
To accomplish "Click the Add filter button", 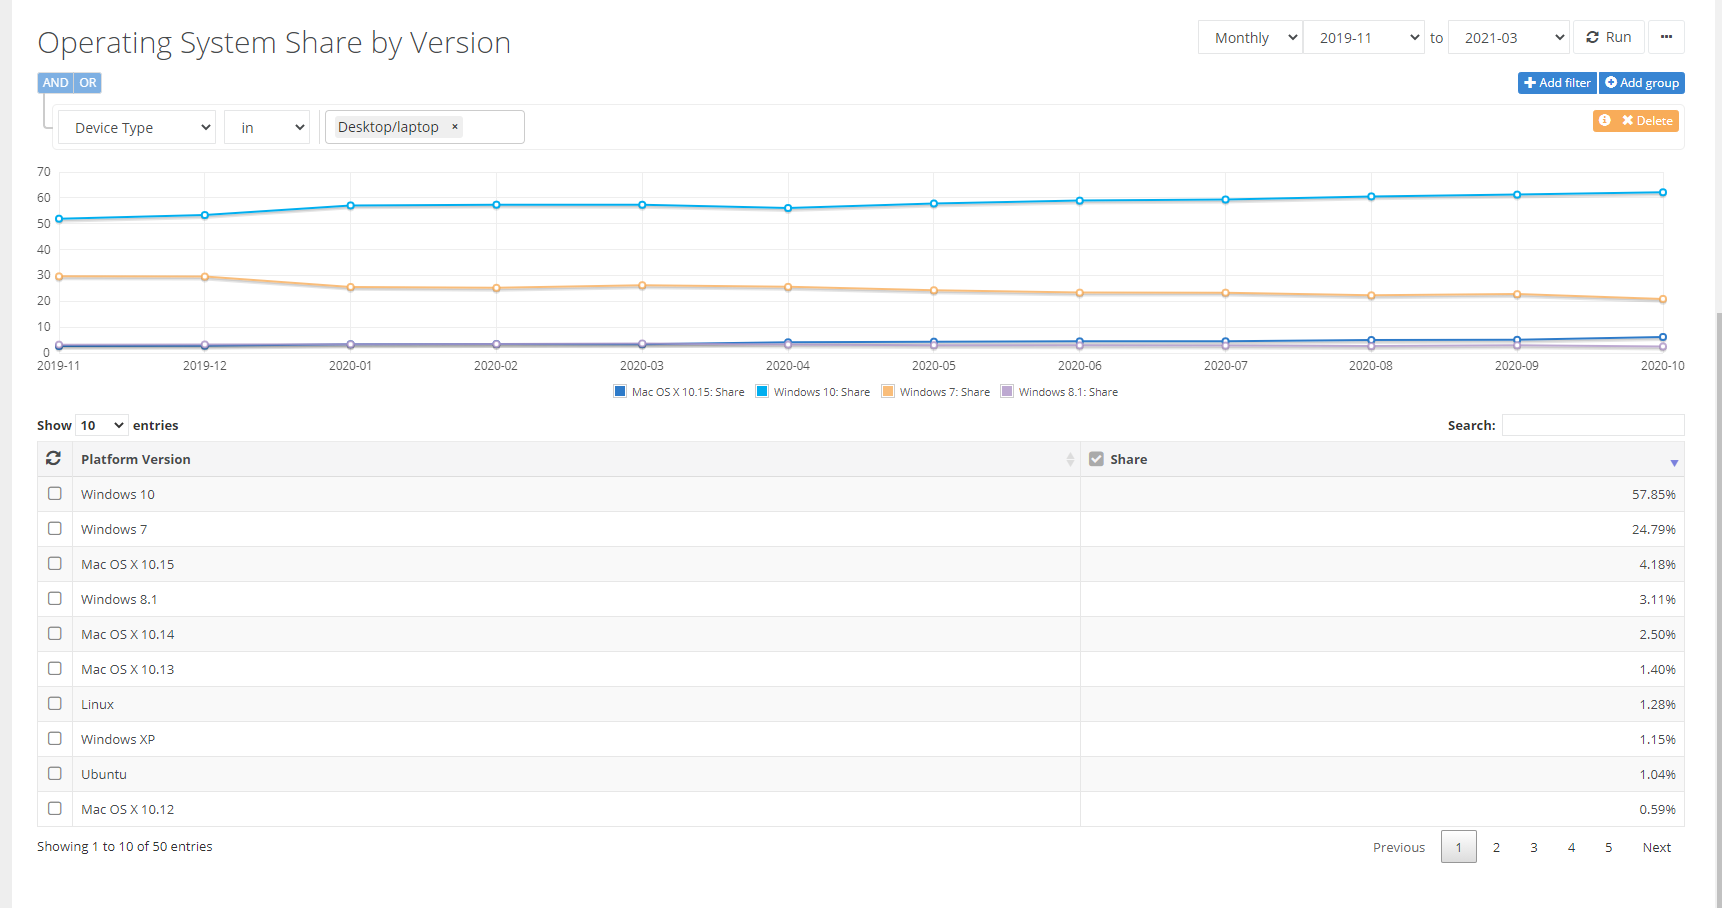I will pyautogui.click(x=1557, y=83).
